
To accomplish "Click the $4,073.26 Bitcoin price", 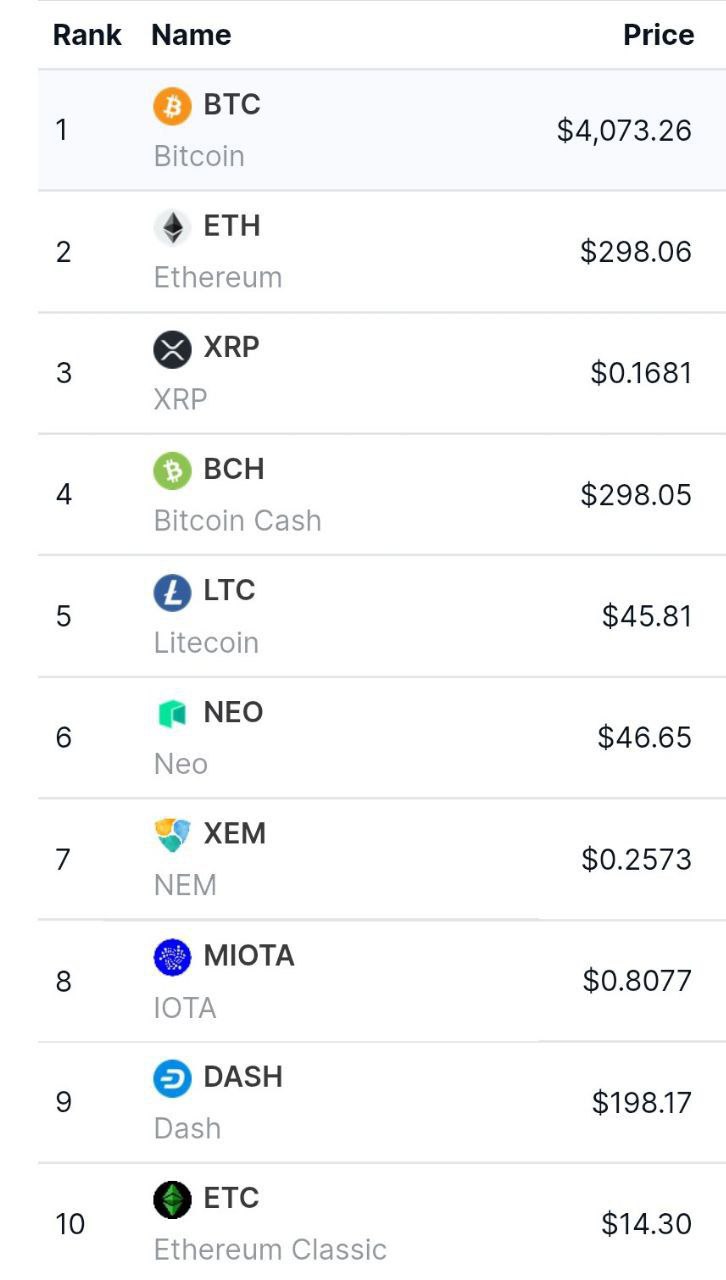I will 624,131.
